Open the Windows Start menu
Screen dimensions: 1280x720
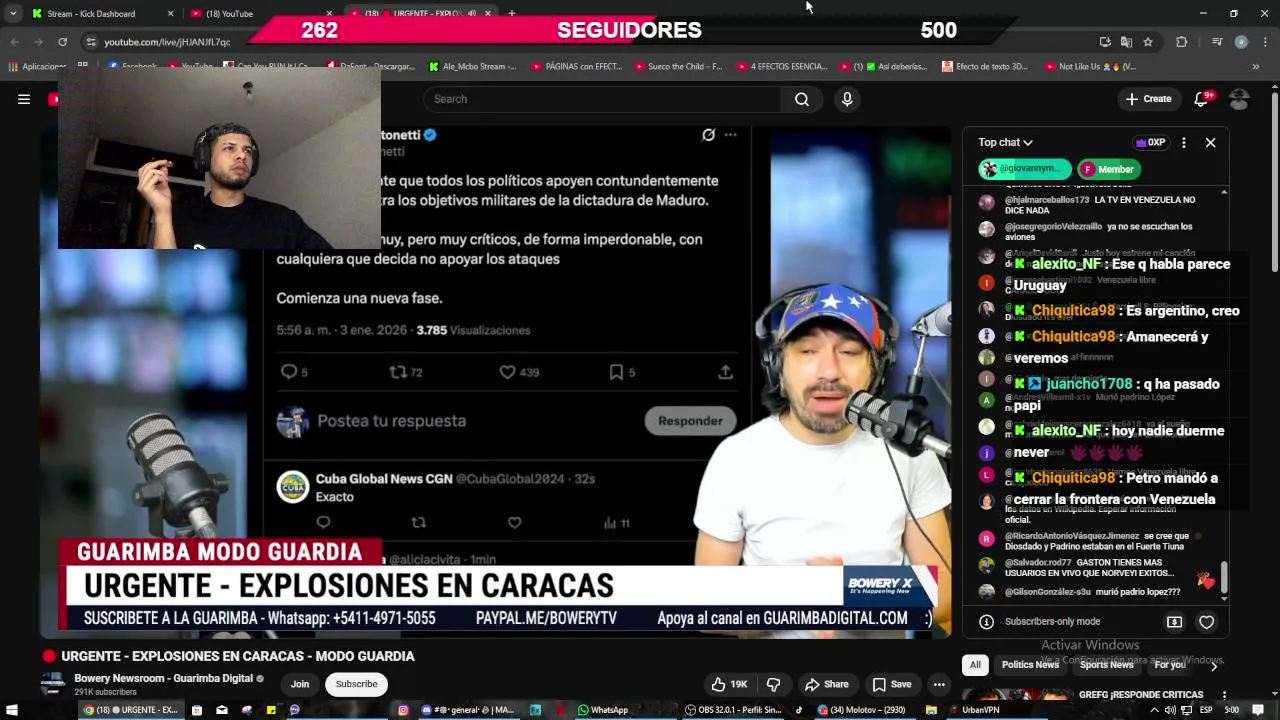[14, 710]
